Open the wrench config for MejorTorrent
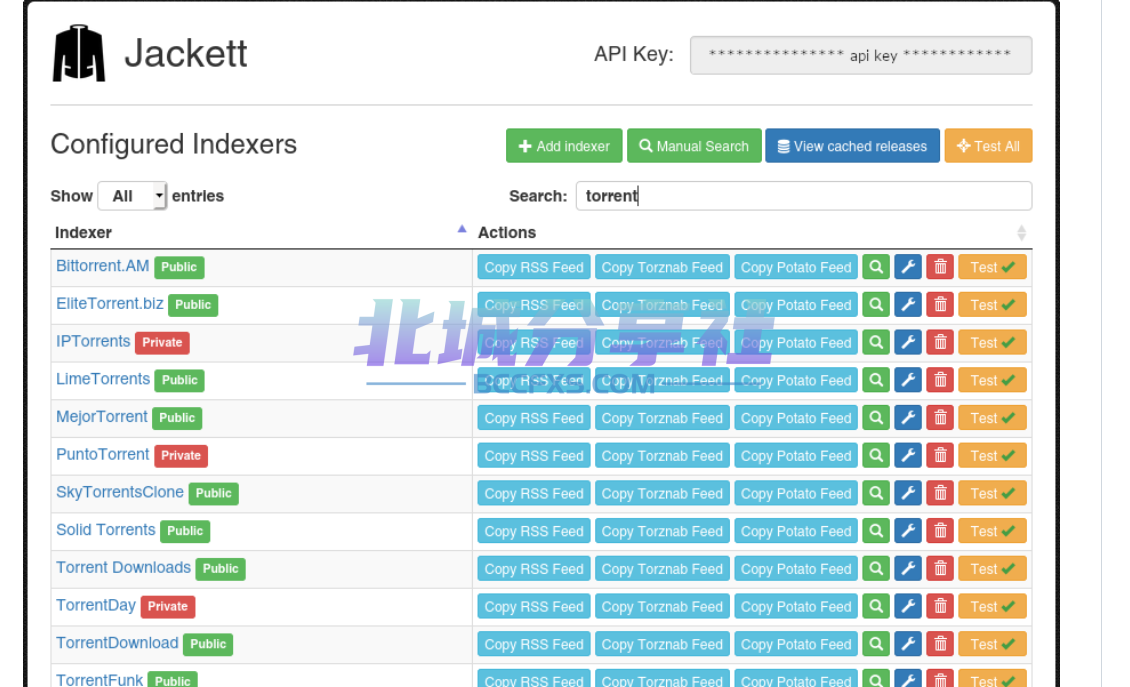Screen dimensions: 1130x687 click(x=908, y=417)
